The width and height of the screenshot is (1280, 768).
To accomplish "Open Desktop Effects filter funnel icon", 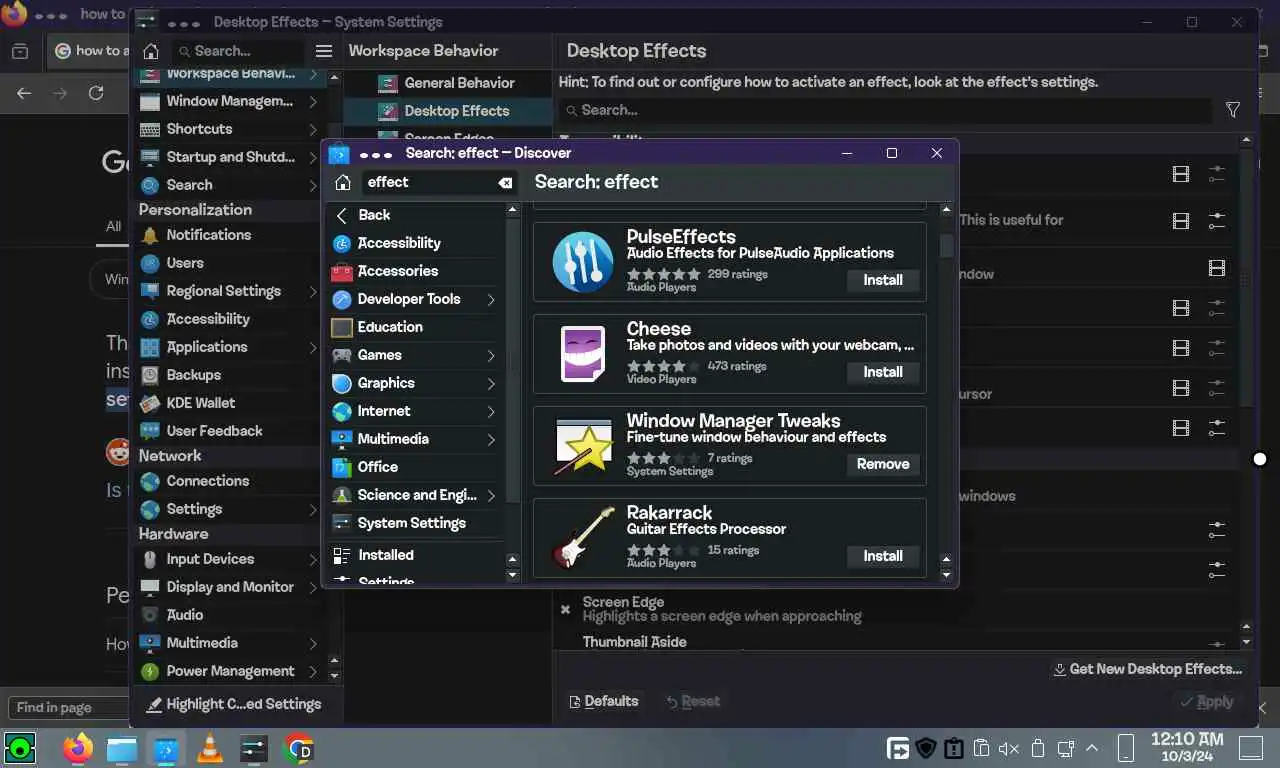I will 1233,110.
